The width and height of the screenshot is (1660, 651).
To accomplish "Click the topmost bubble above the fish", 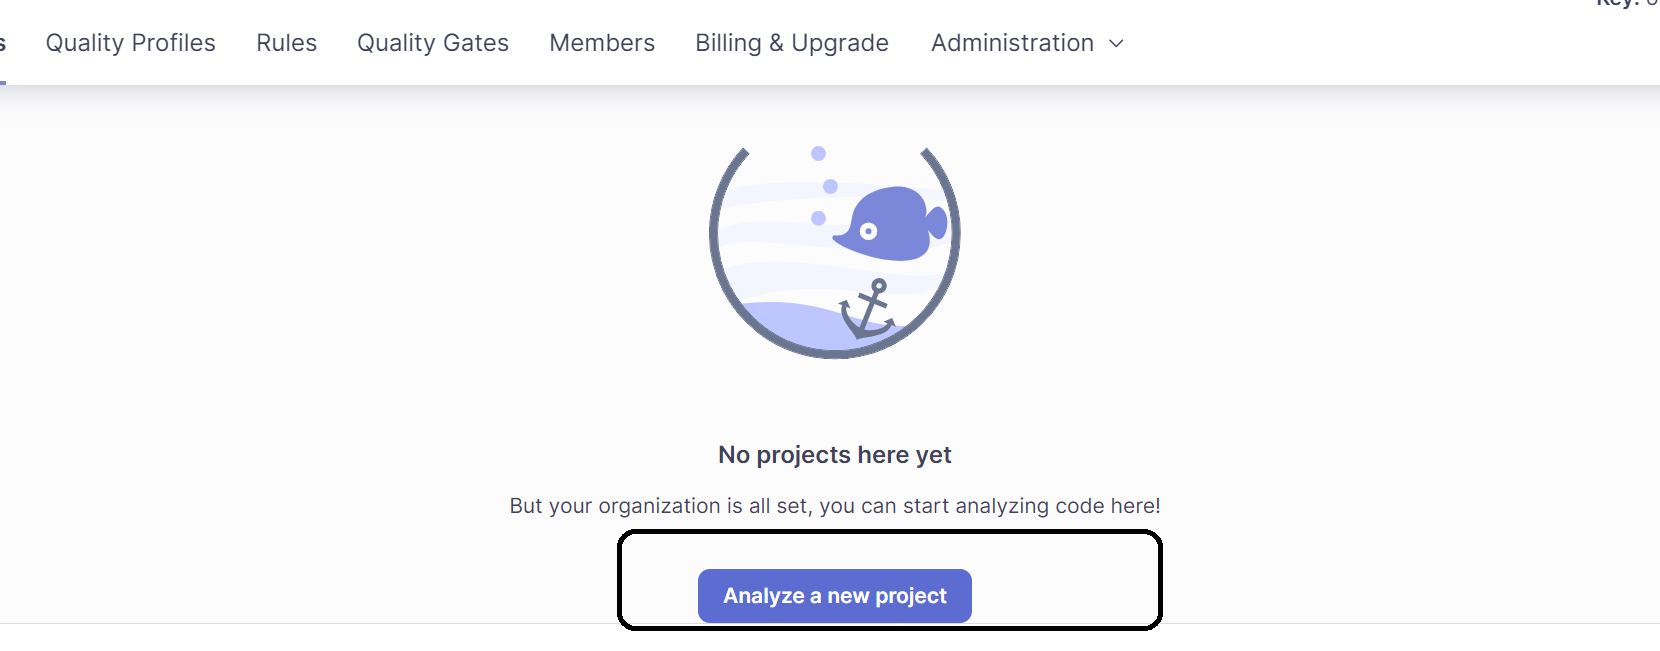I will (818, 153).
